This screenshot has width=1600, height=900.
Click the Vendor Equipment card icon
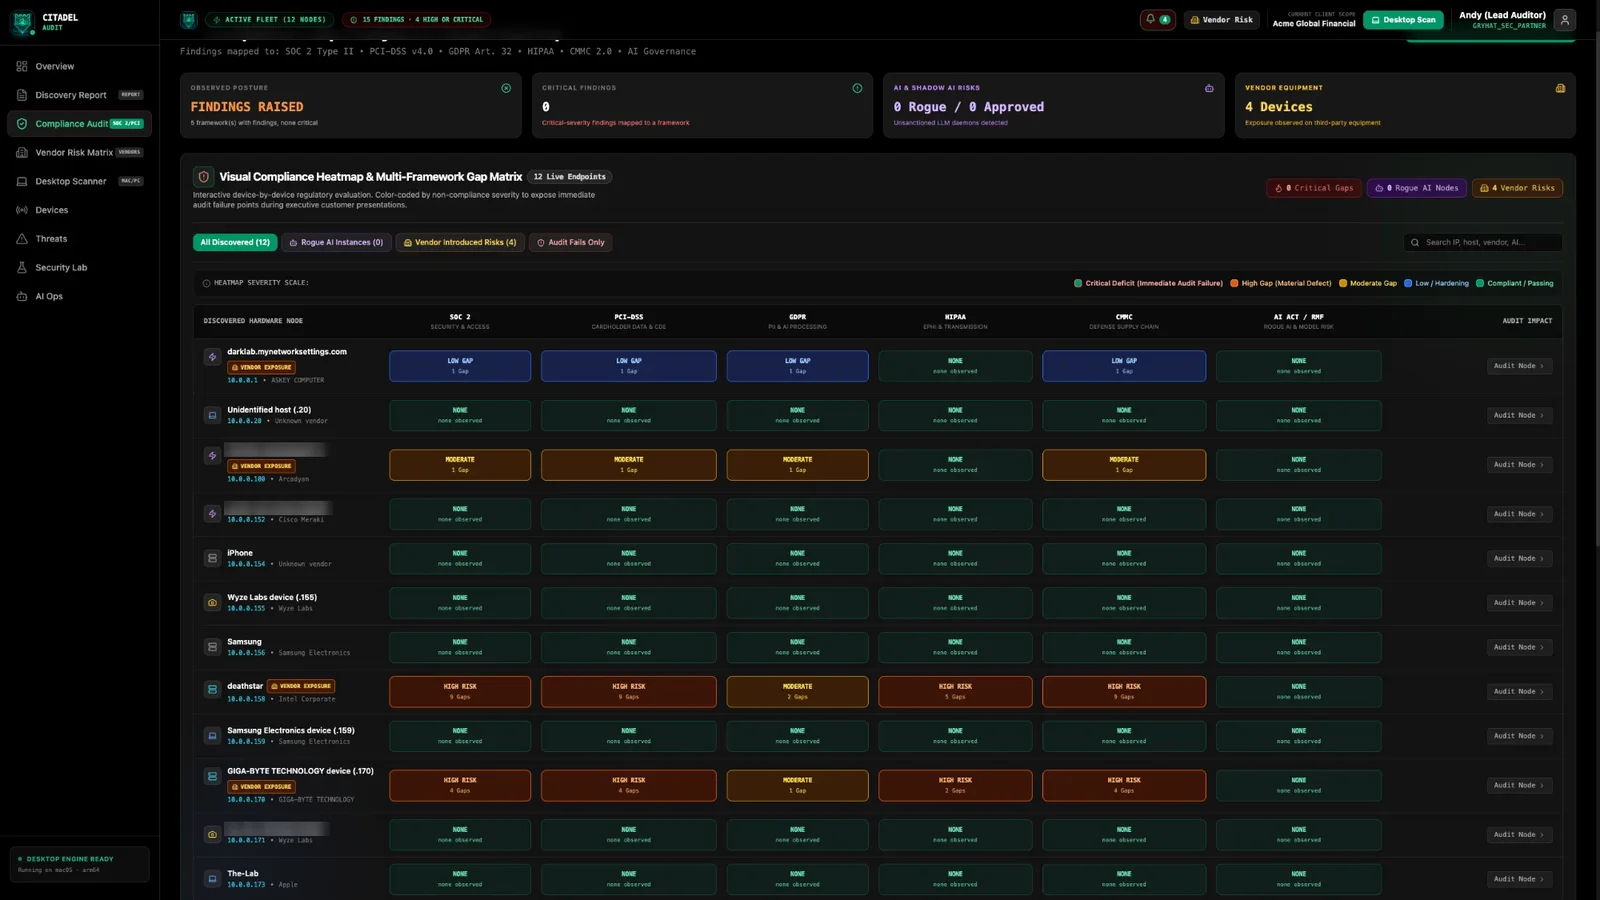(x=1560, y=88)
